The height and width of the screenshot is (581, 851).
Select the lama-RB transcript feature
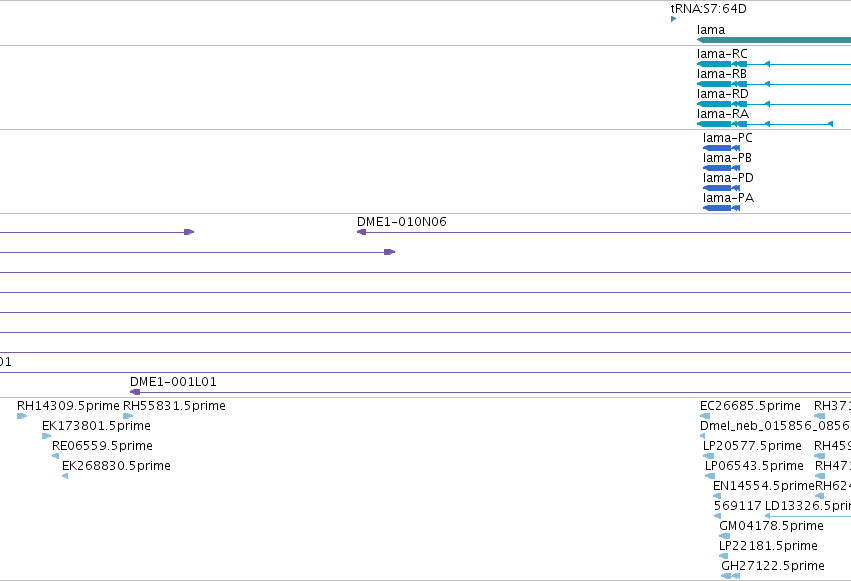pyautogui.click(x=774, y=84)
